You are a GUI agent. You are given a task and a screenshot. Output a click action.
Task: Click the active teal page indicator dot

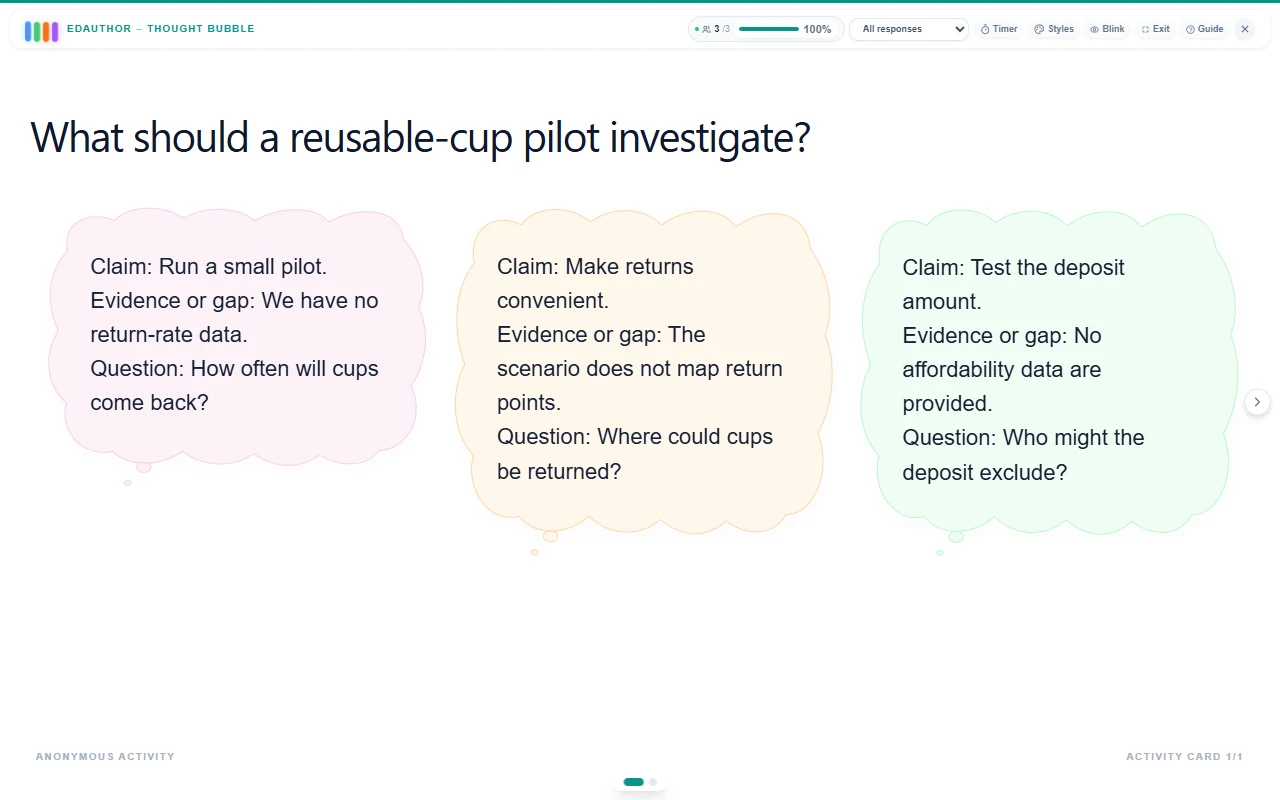pyautogui.click(x=634, y=782)
